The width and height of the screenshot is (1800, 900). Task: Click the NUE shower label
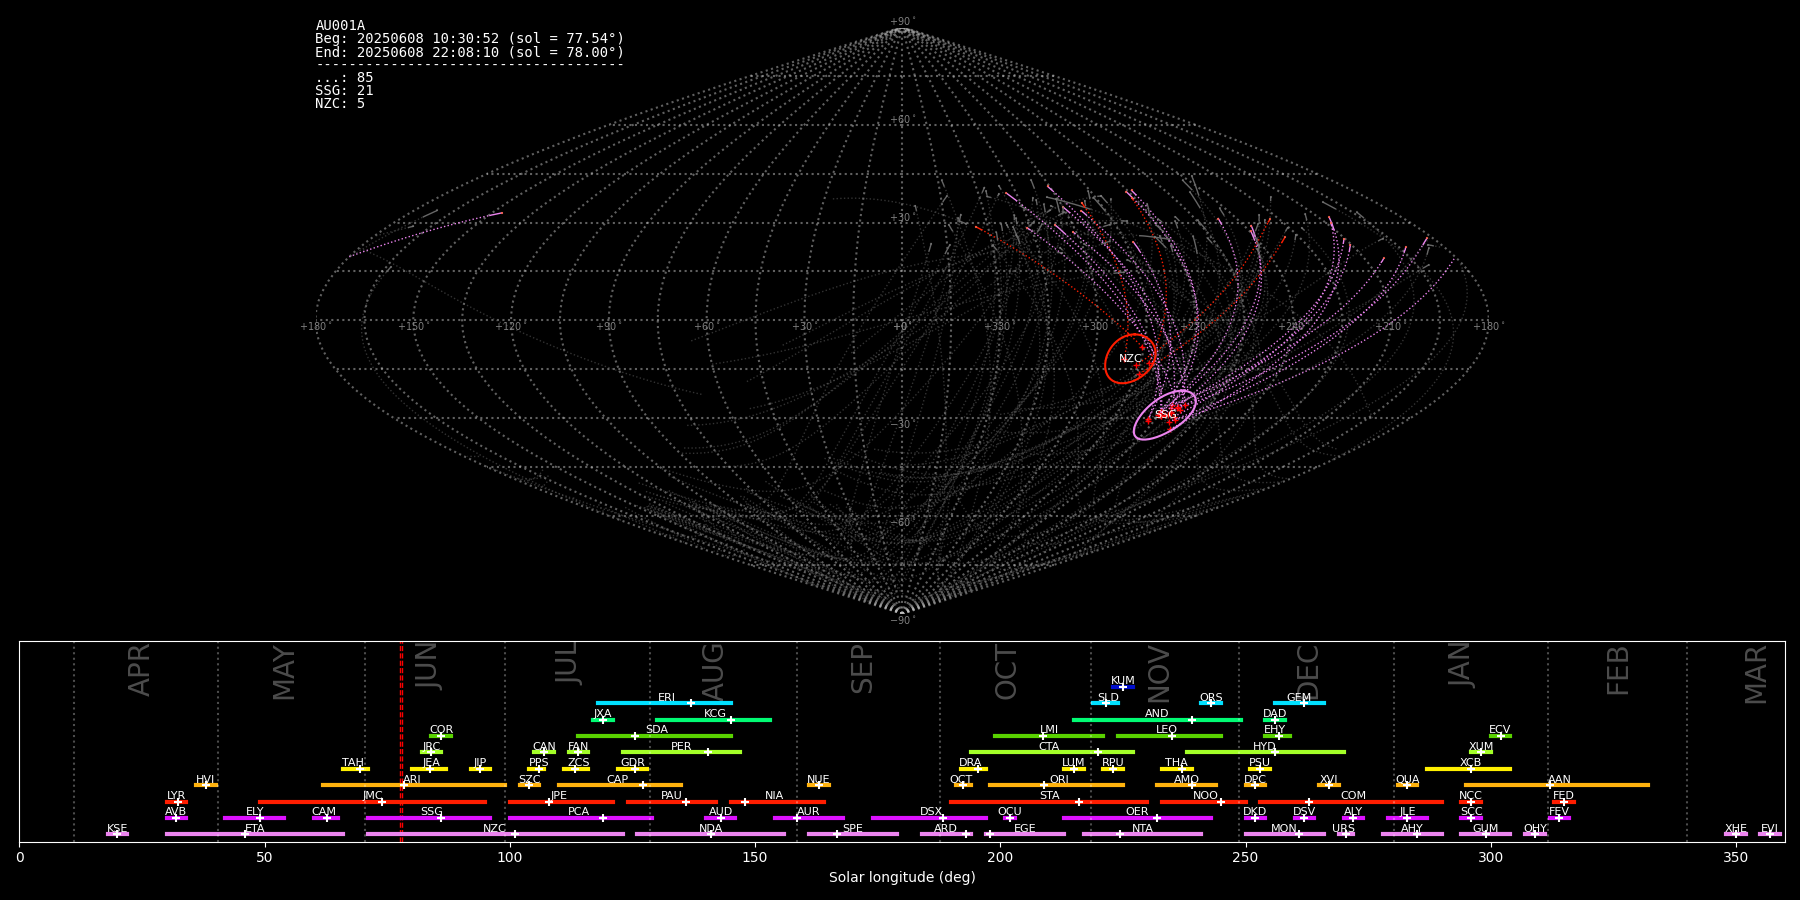818,780
